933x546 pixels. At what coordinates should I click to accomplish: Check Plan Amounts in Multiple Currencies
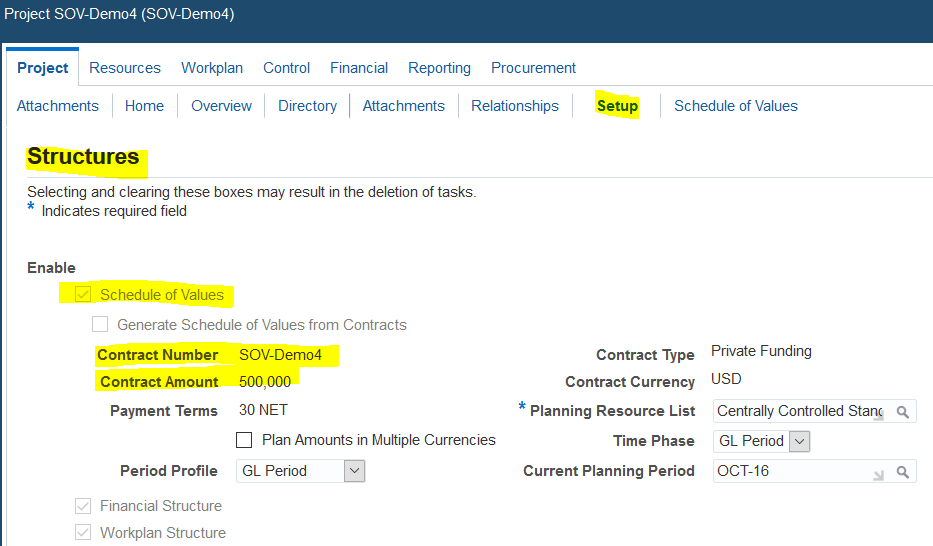[x=244, y=440]
